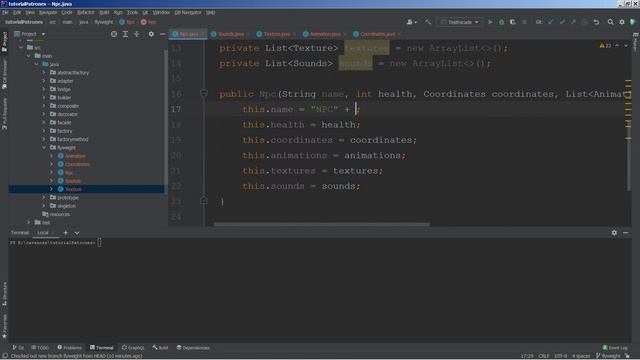Add a new terminal session with plus icon
640x360 pixels.
tap(65, 233)
